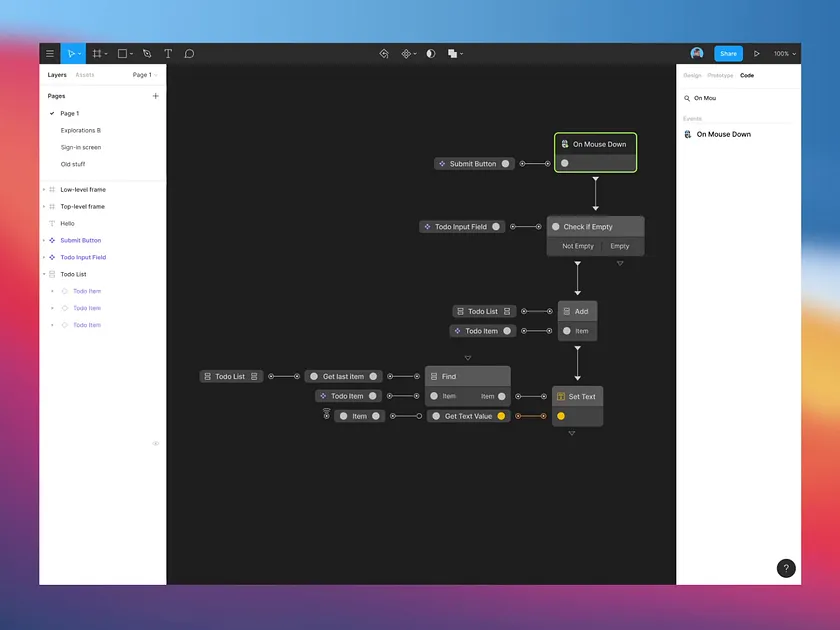This screenshot has height=630, width=840.
Task: Click the add new page plus icon
Action: [x=156, y=95]
